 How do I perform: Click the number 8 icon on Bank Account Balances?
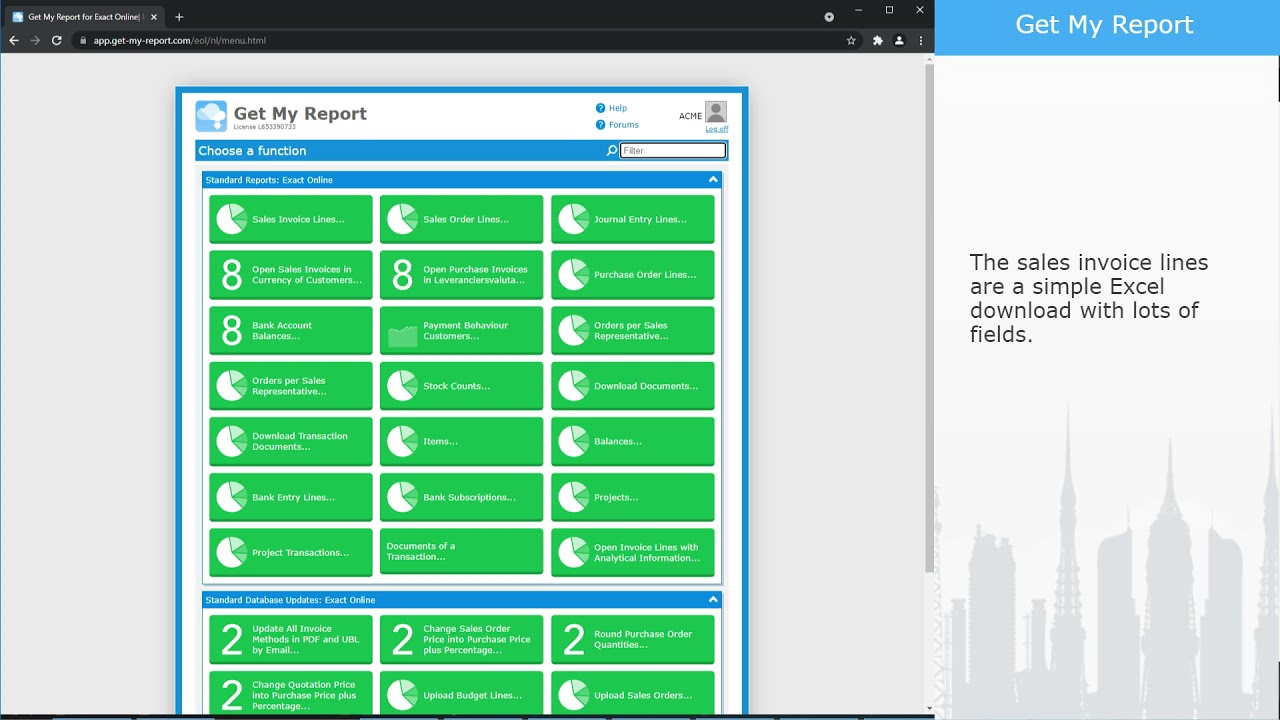pyautogui.click(x=231, y=330)
